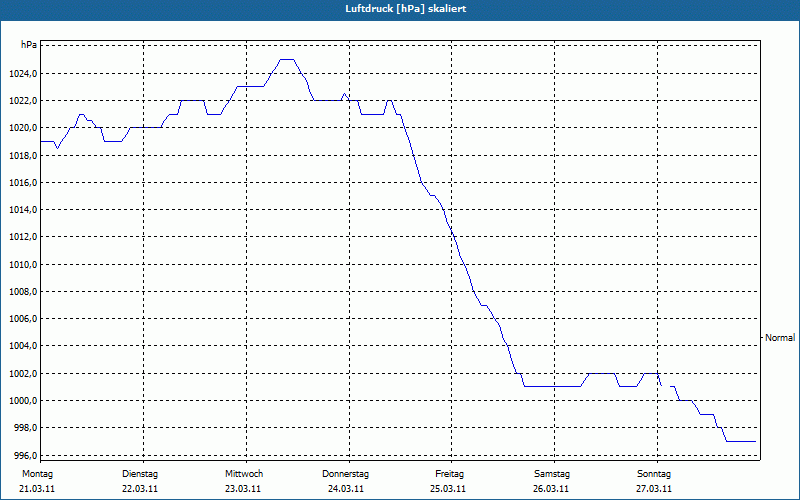The width and height of the screenshot is (800, 500).
Task: Click the 'Normal' pressure marker label
Action: pos(780,338)
